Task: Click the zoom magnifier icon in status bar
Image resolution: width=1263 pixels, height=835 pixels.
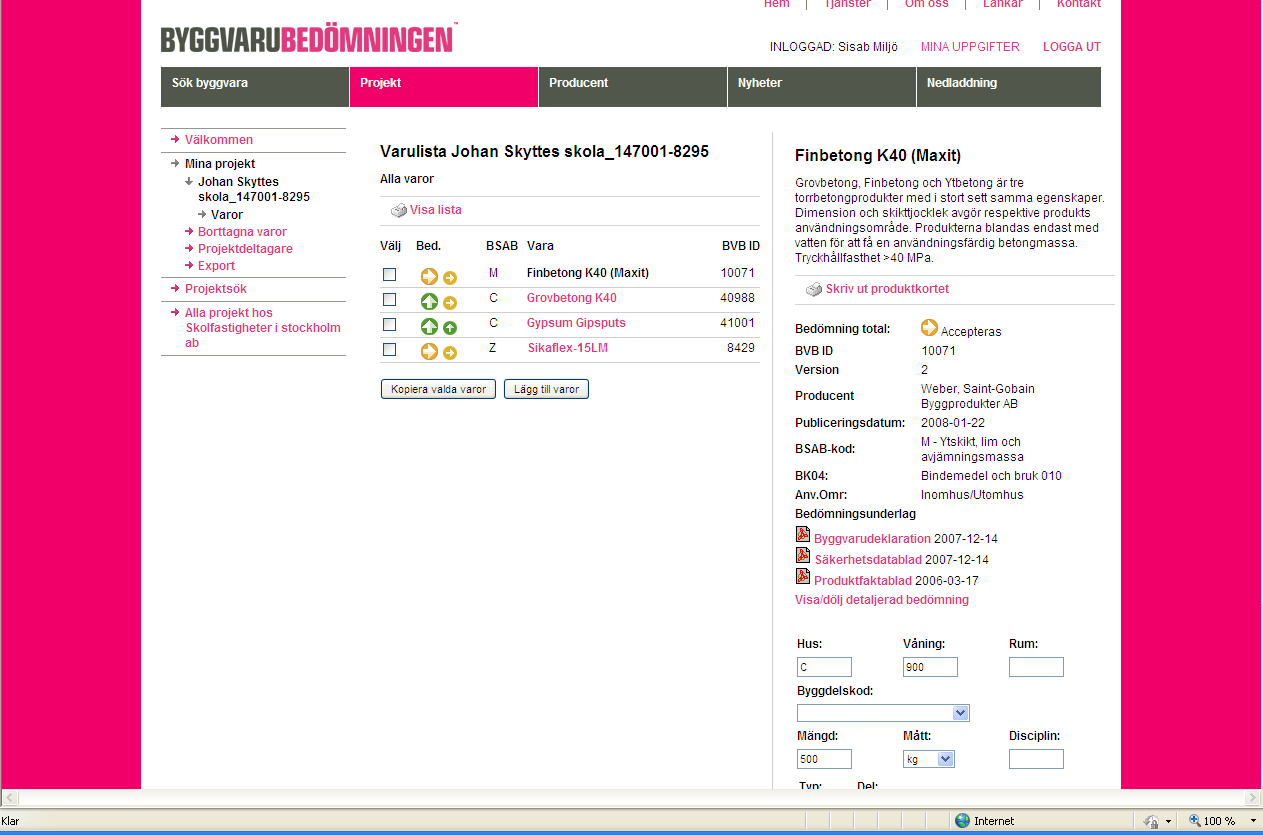Action: (x=1194, y=821)
